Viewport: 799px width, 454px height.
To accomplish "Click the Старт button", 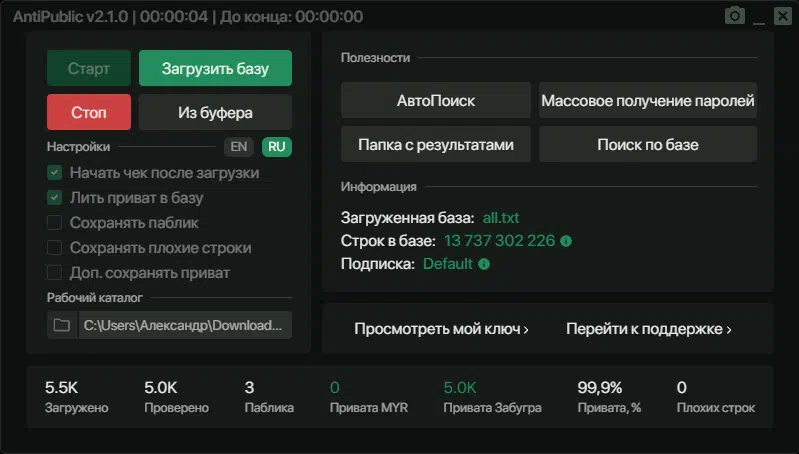I will 89,68.
